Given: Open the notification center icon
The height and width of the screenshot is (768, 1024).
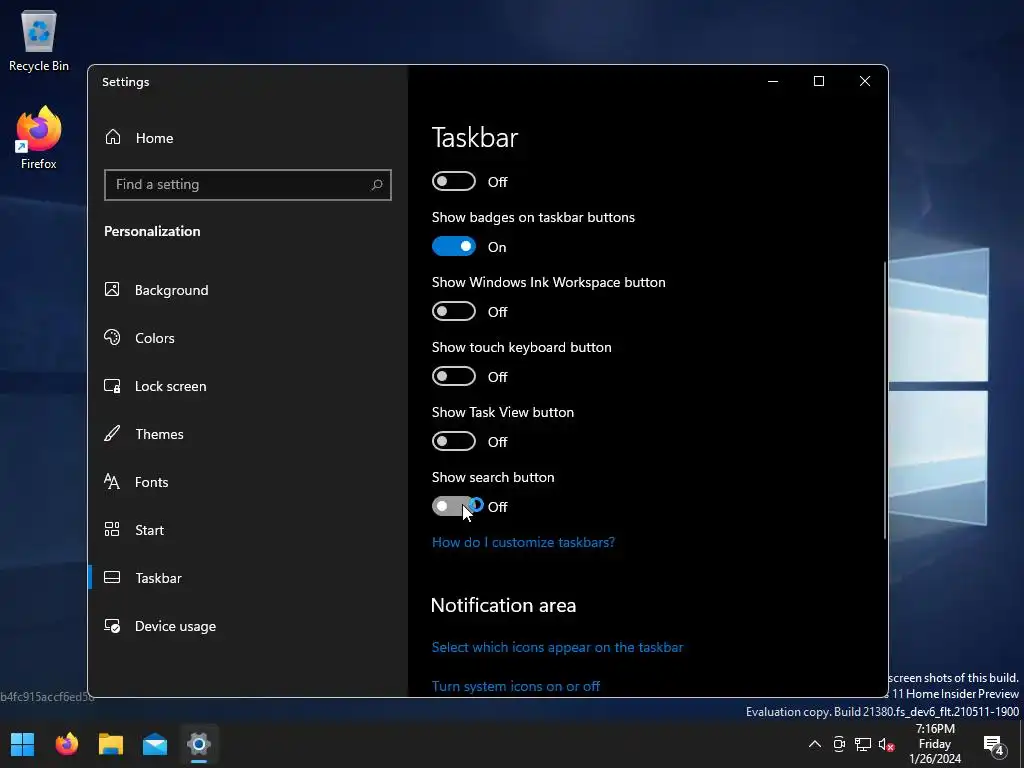Looking at the screenshot, I should [994, 744].
